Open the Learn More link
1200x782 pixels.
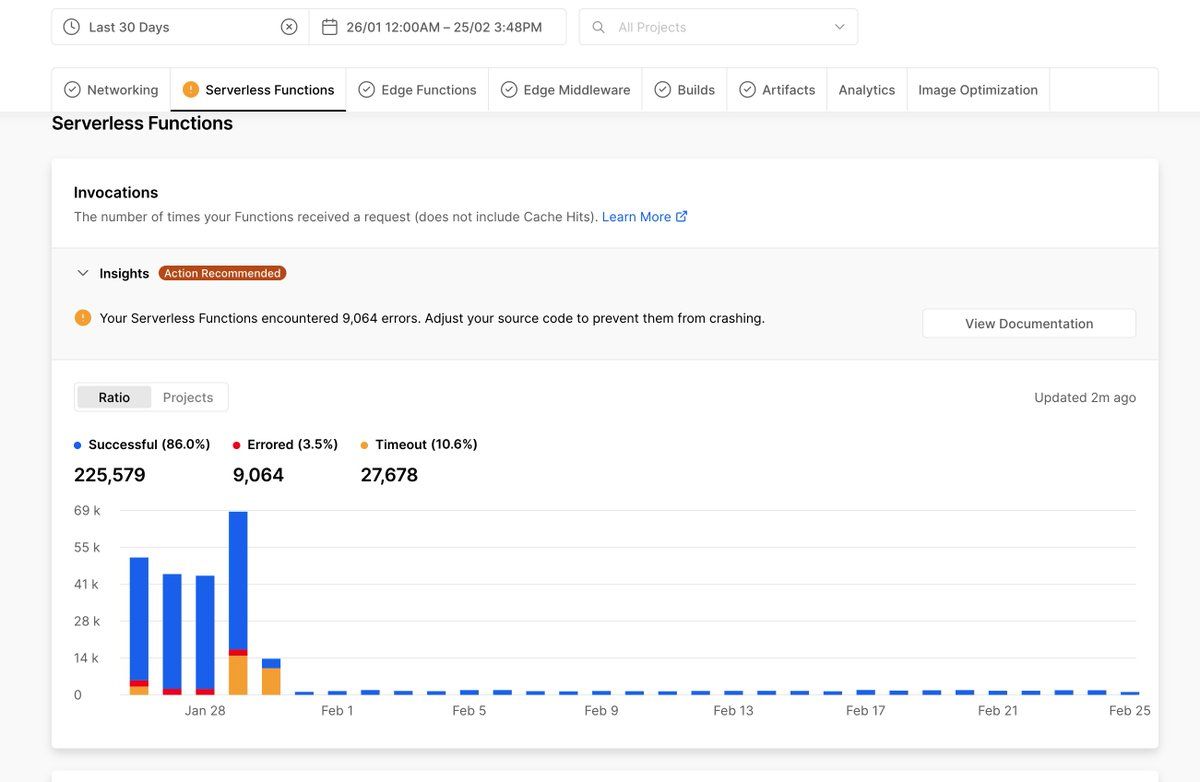636,217
